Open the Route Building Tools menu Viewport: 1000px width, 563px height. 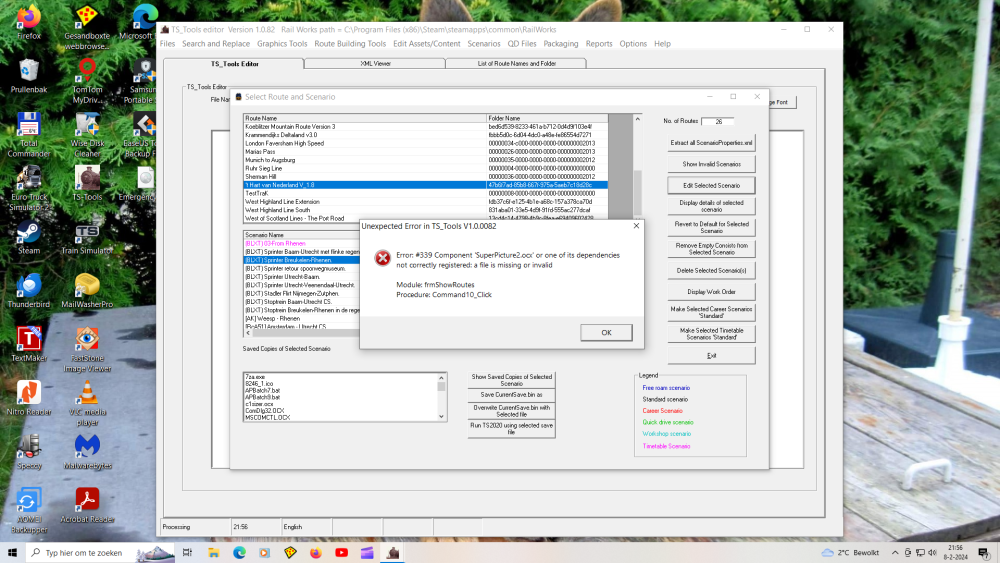point(349,44)
